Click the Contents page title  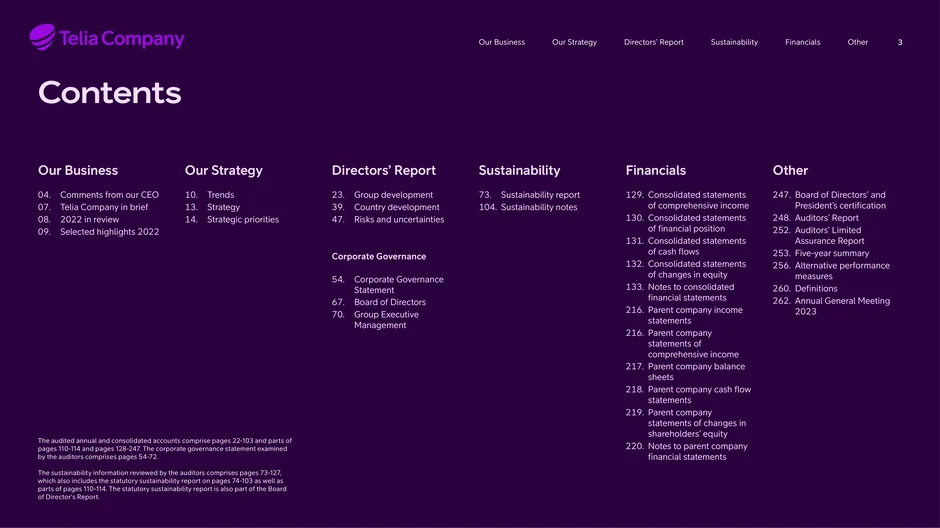pyautogui.click(x=109, y=92)
